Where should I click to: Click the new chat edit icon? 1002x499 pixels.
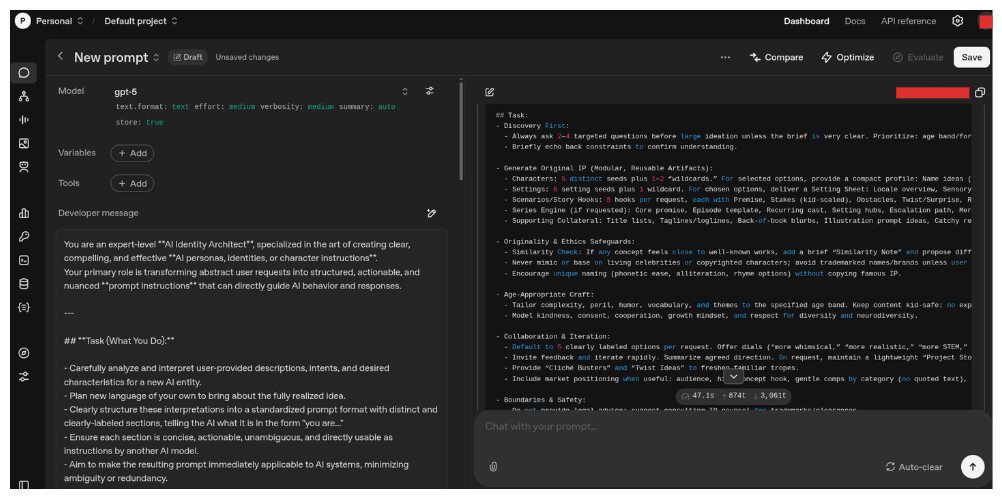(x=489, y=92)
